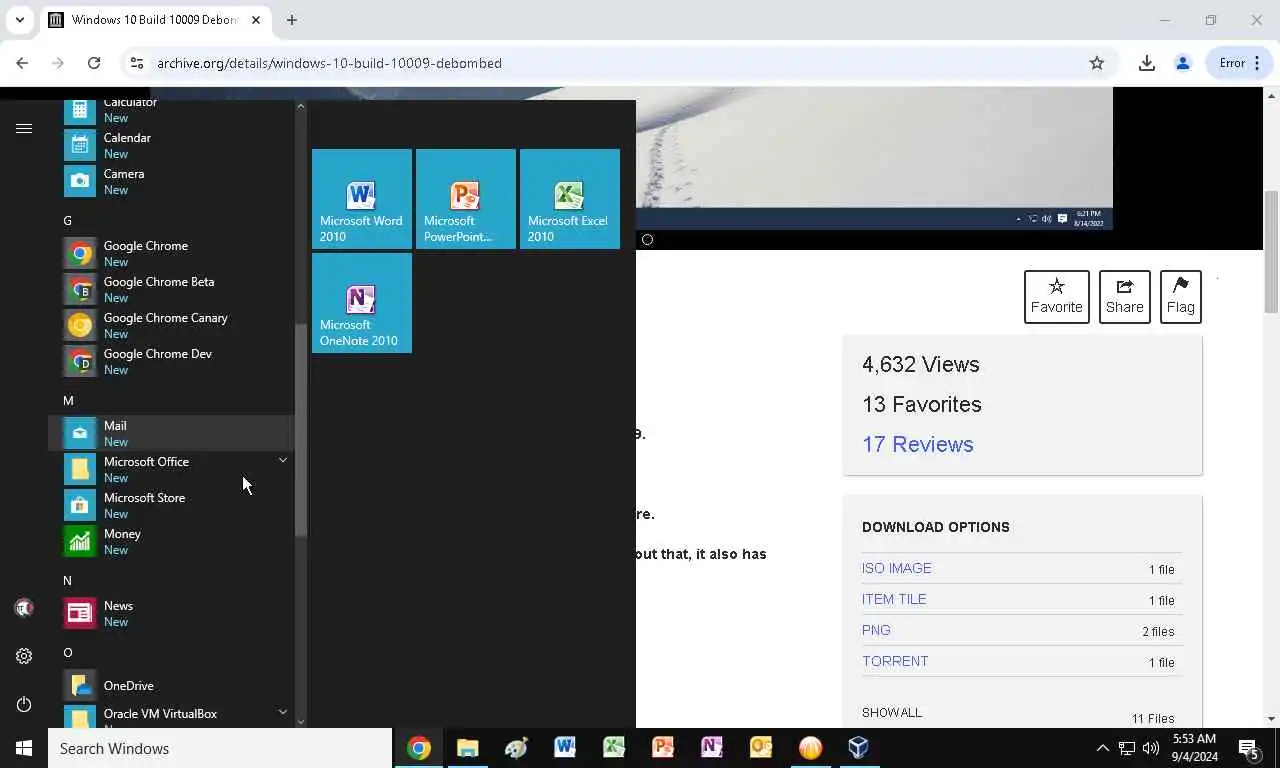Open PowerPoint from the taskbar

tap(663, 748)
